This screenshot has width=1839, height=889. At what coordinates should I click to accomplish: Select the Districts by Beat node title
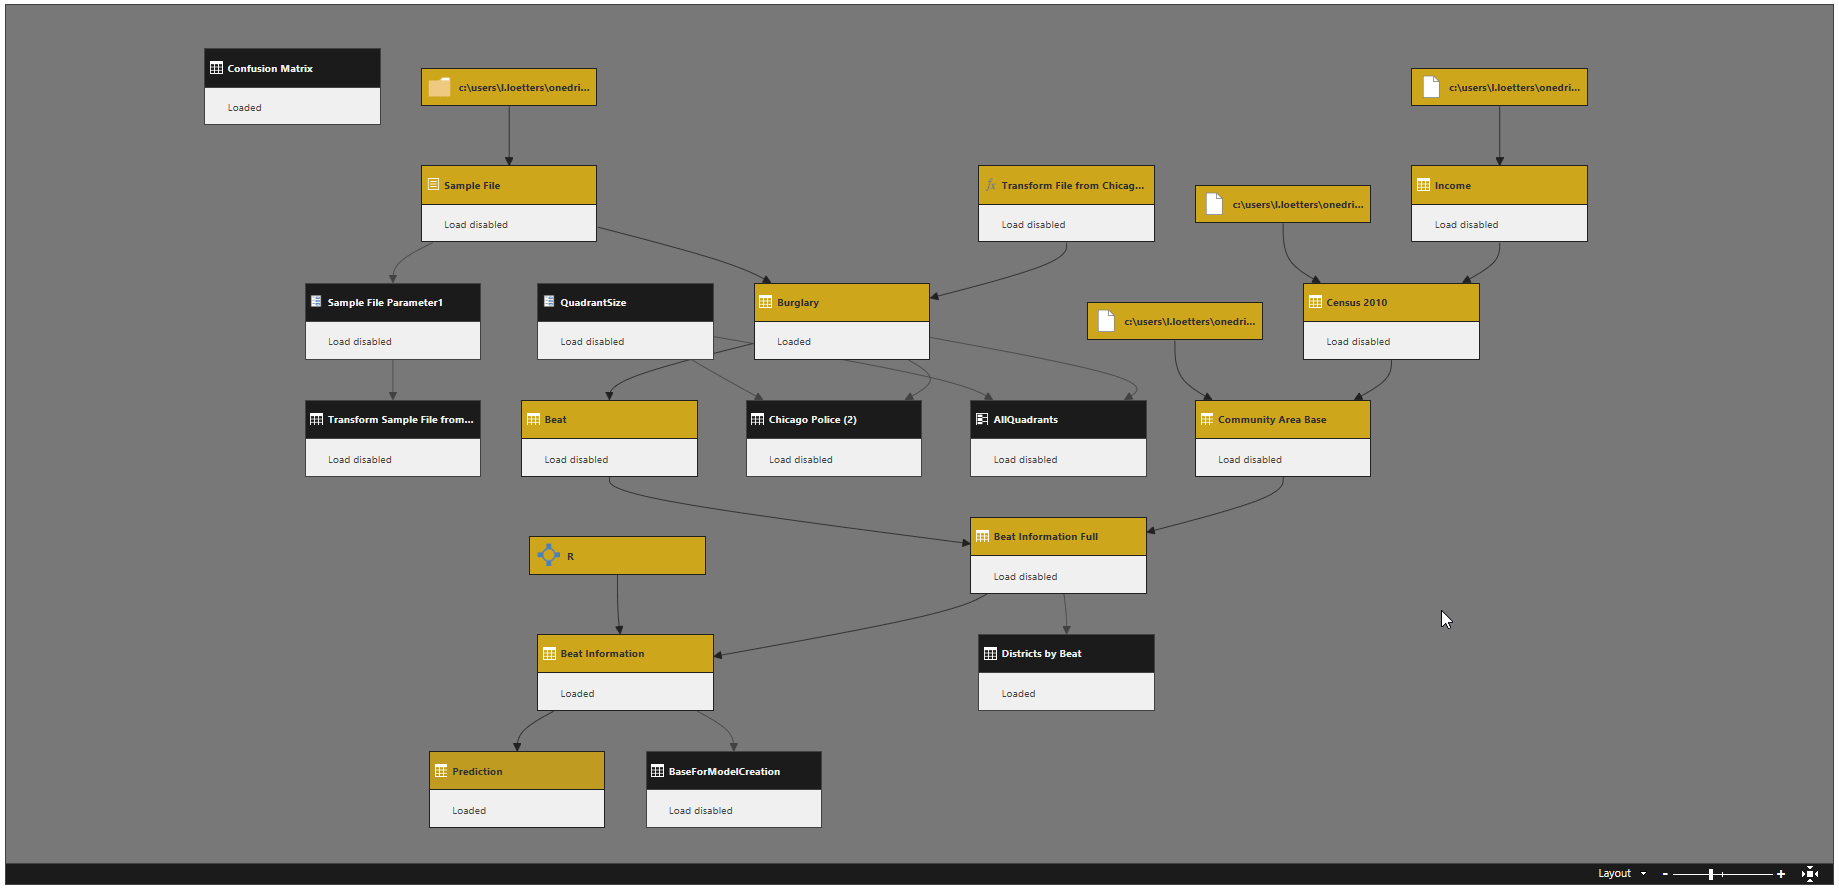coord(1041,653)
